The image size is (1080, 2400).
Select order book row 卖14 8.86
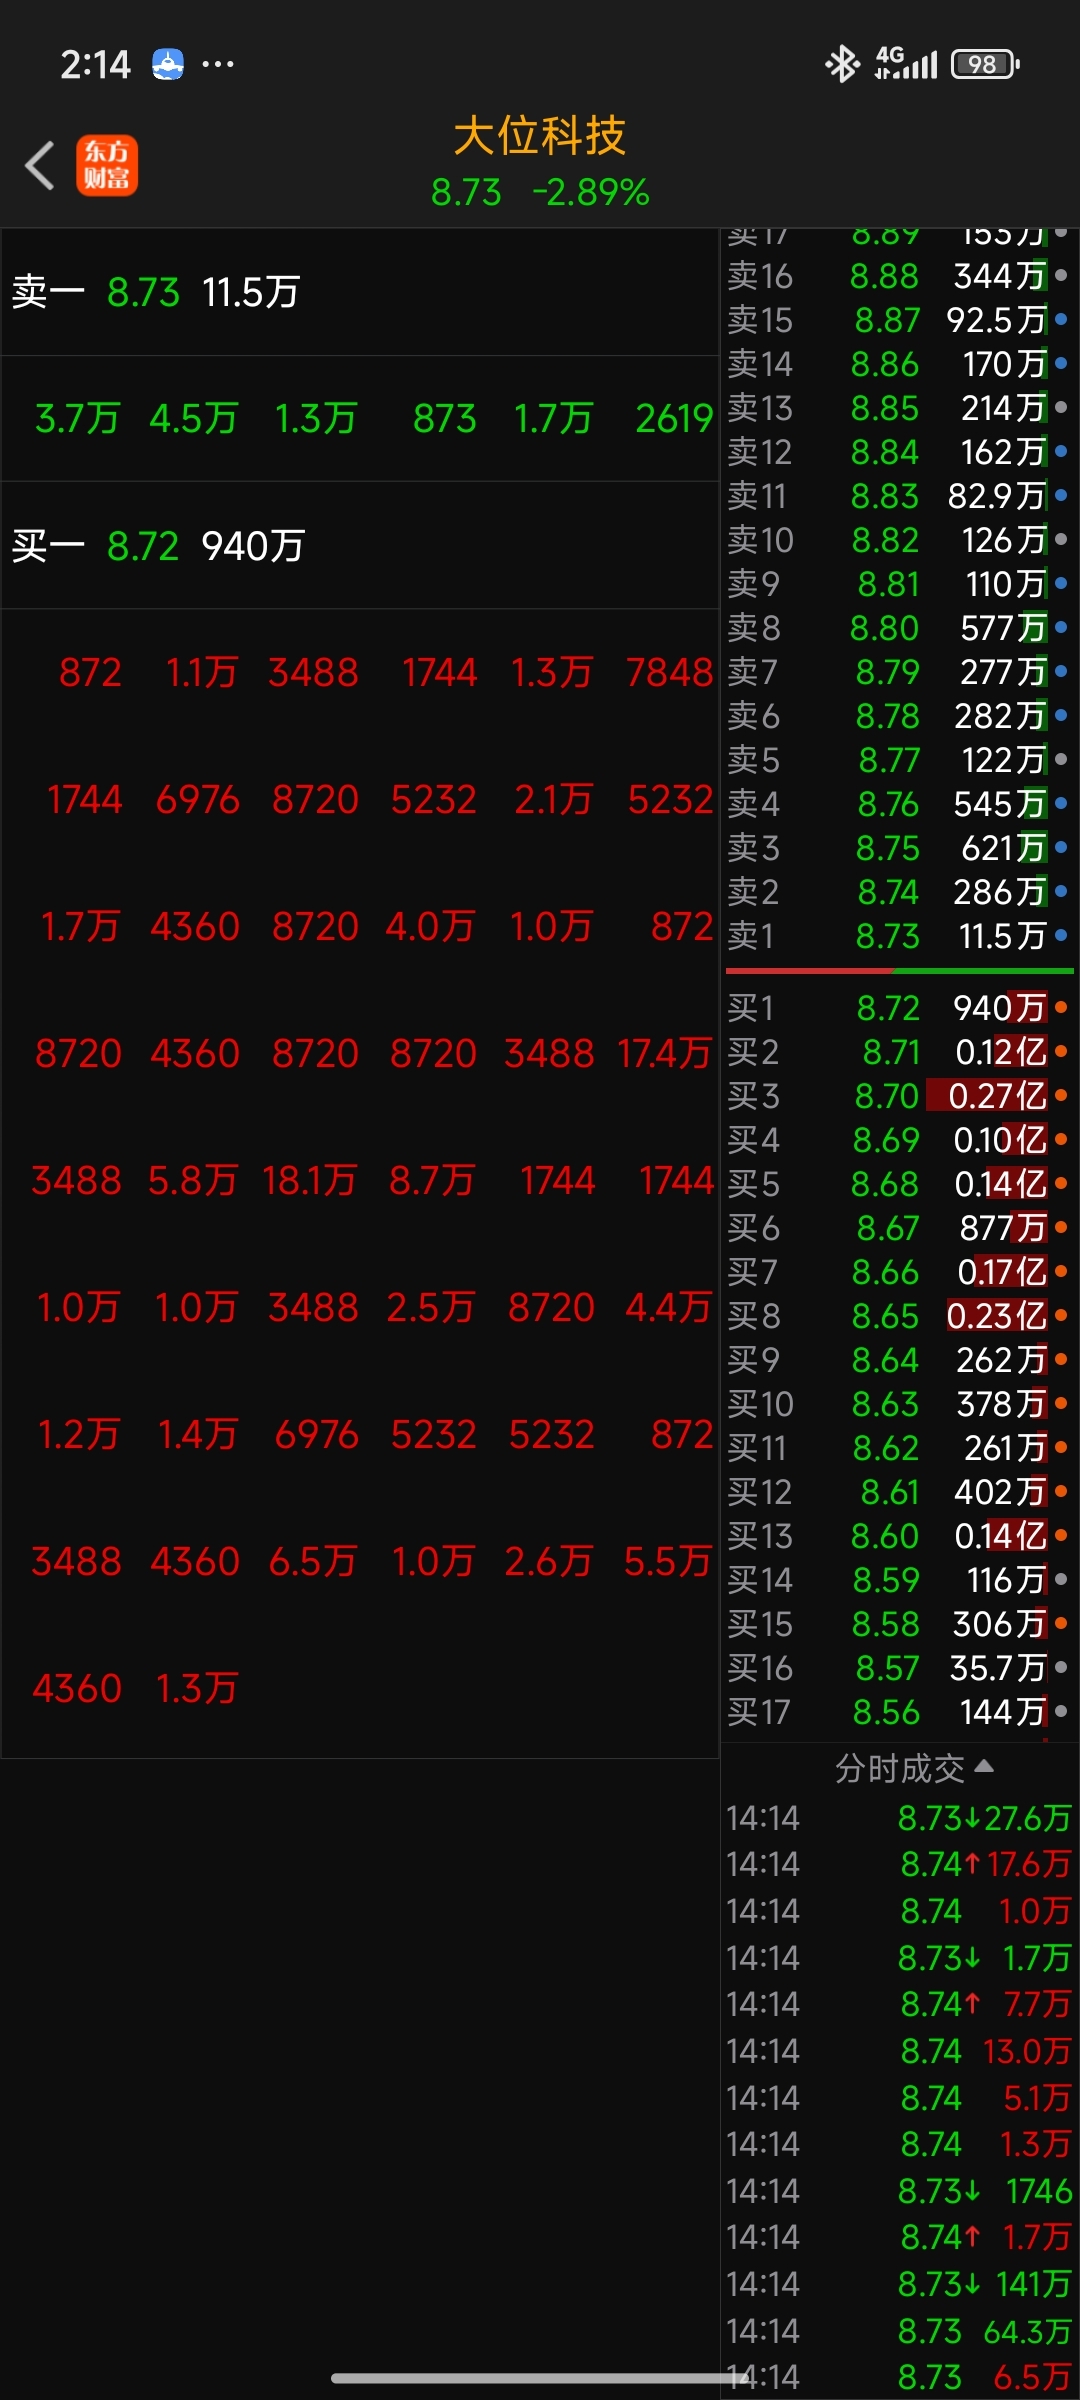click(x=898, y=363)
